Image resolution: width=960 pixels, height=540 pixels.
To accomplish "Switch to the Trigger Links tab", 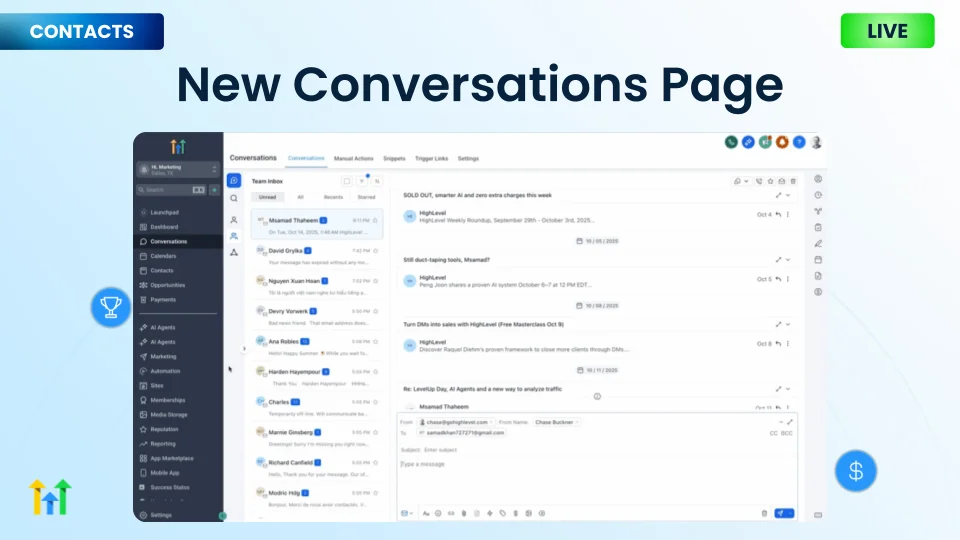I will pos(432,159).
